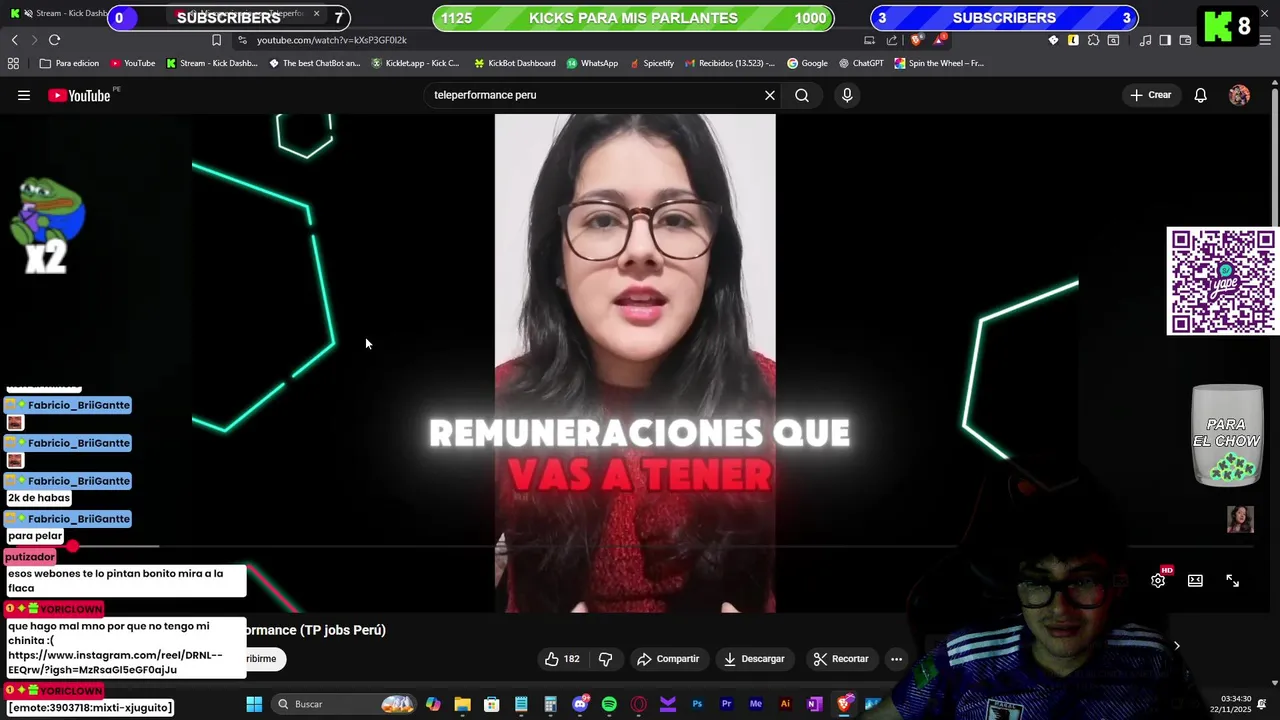Open 'Spin the Wheel' bookmark
The width and height of the screenshot is (1280, 720).
[939, 63]
